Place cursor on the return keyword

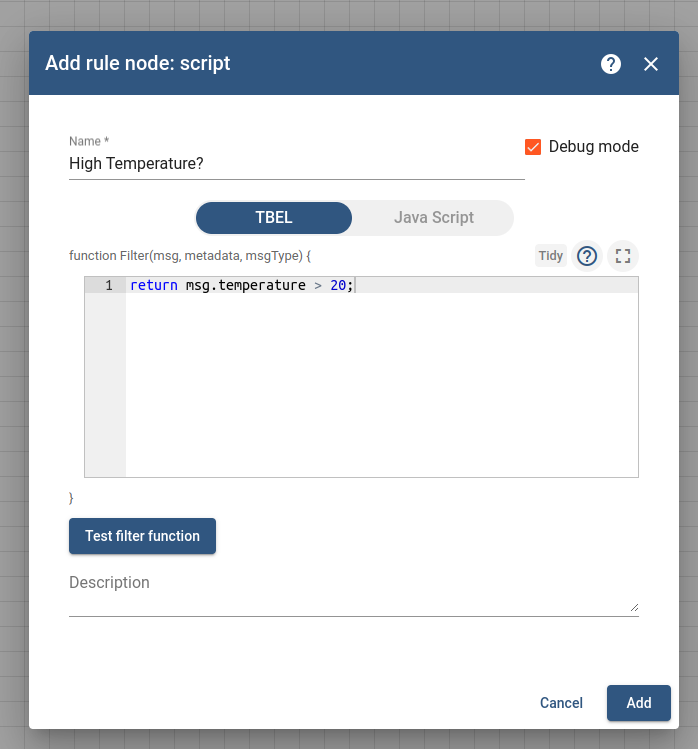tap(154, 285)
